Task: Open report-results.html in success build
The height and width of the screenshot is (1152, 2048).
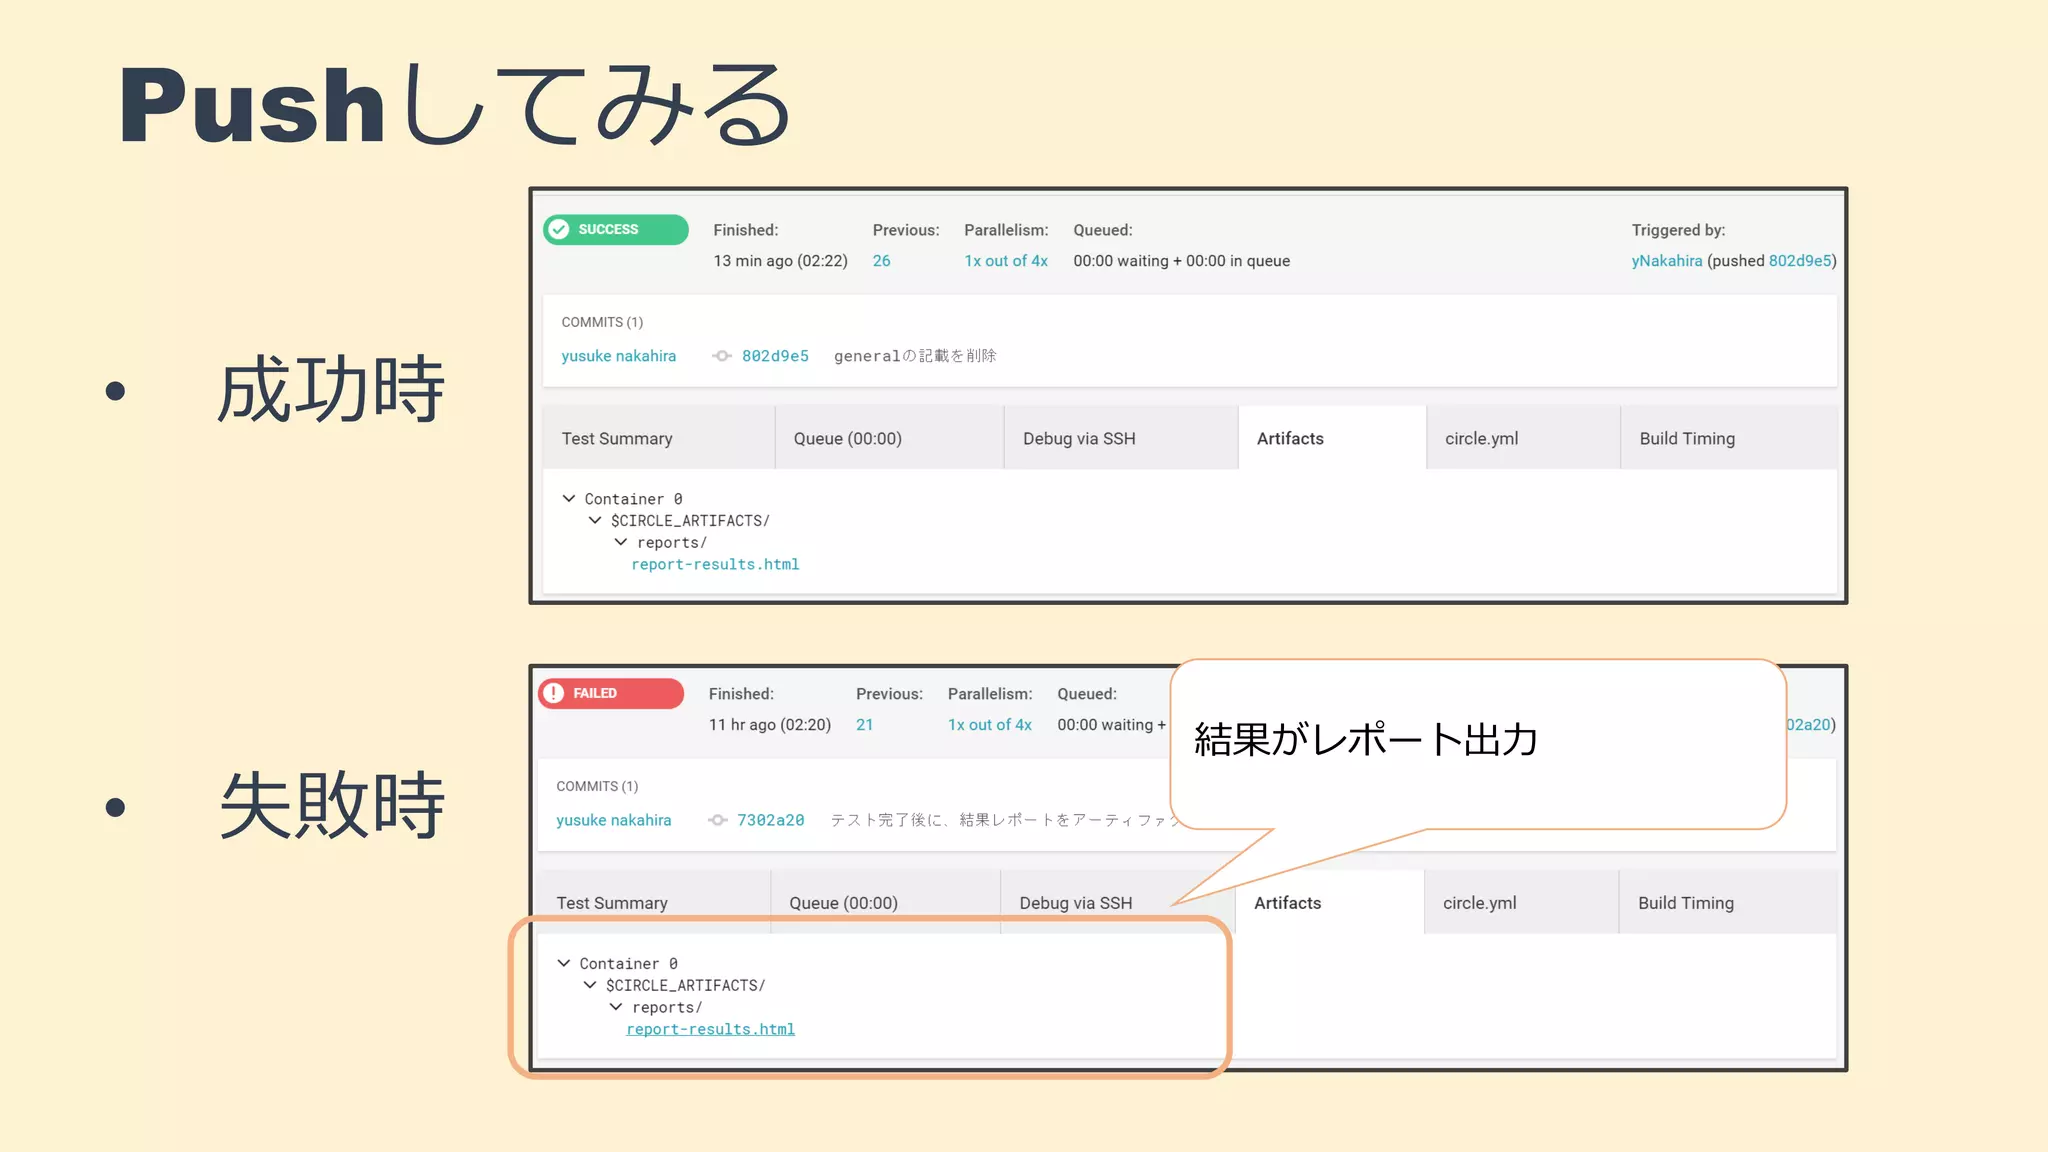Action: pos(715,565)
